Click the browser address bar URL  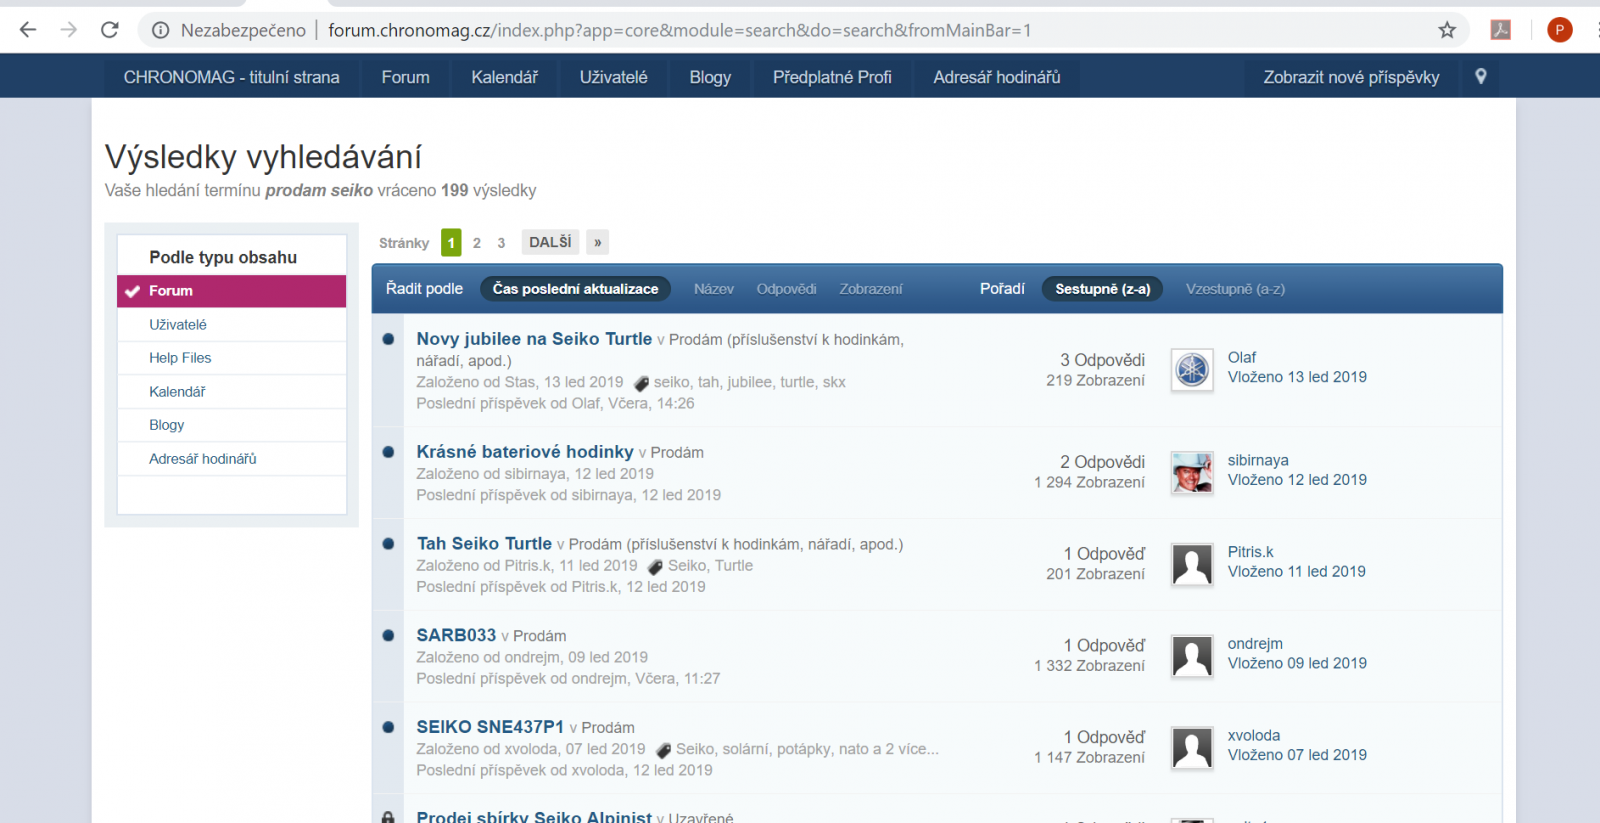(x=680, y=30)
